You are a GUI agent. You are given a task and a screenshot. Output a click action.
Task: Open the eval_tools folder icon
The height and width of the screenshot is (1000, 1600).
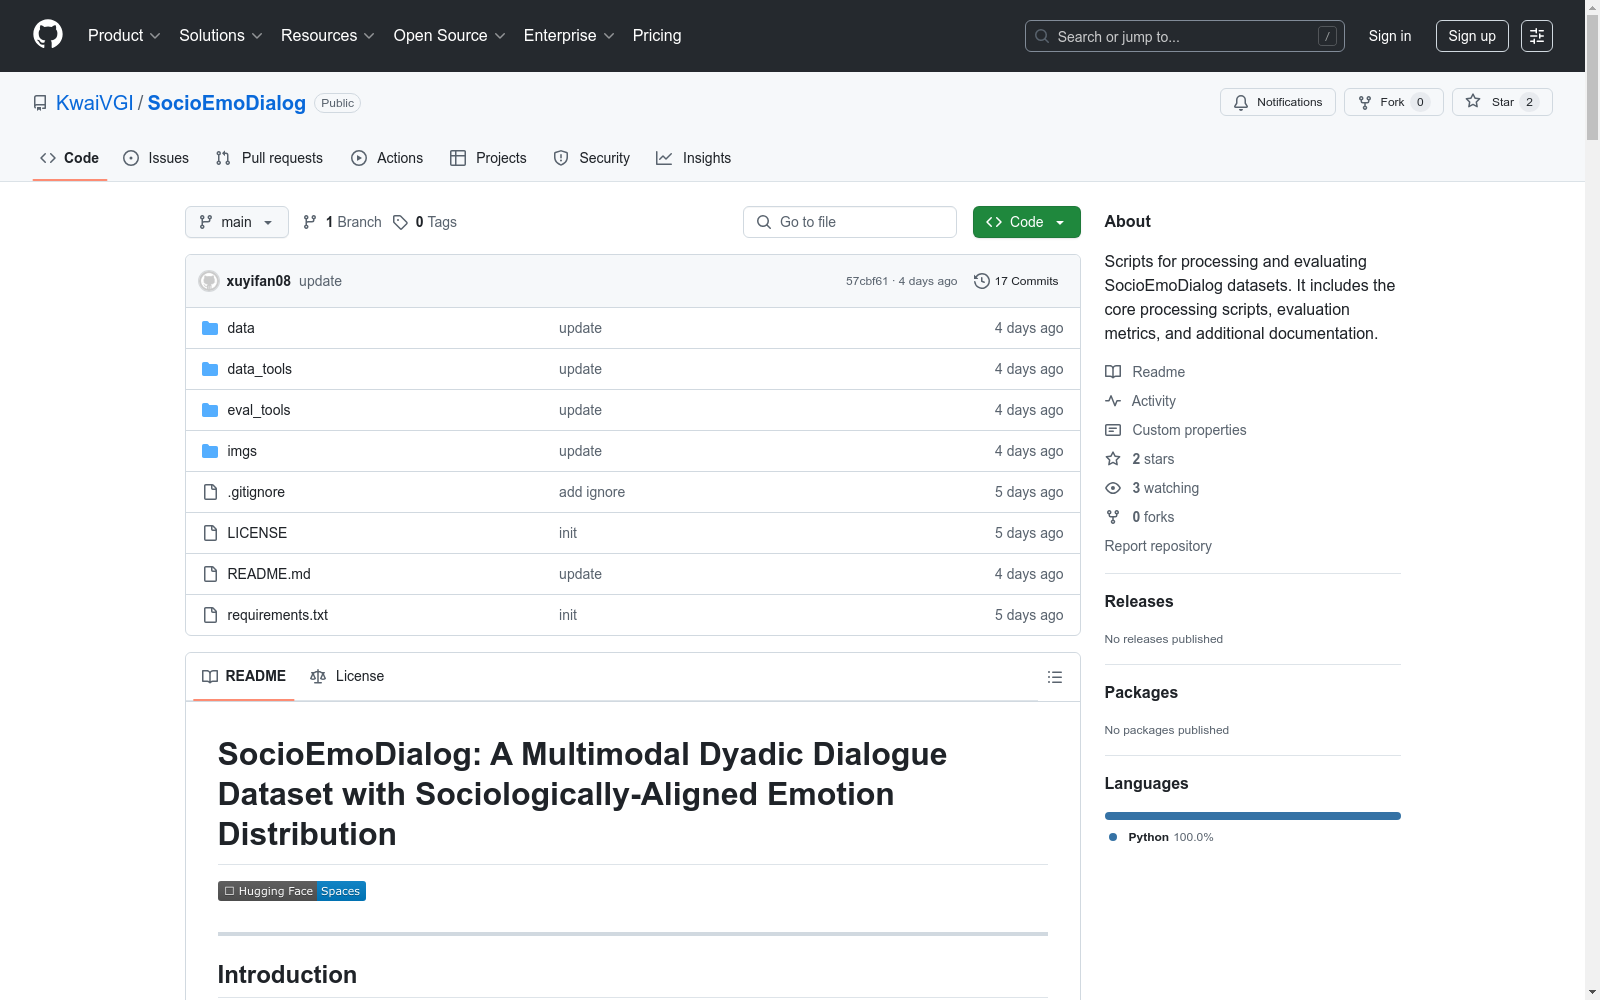pos(210,410)
